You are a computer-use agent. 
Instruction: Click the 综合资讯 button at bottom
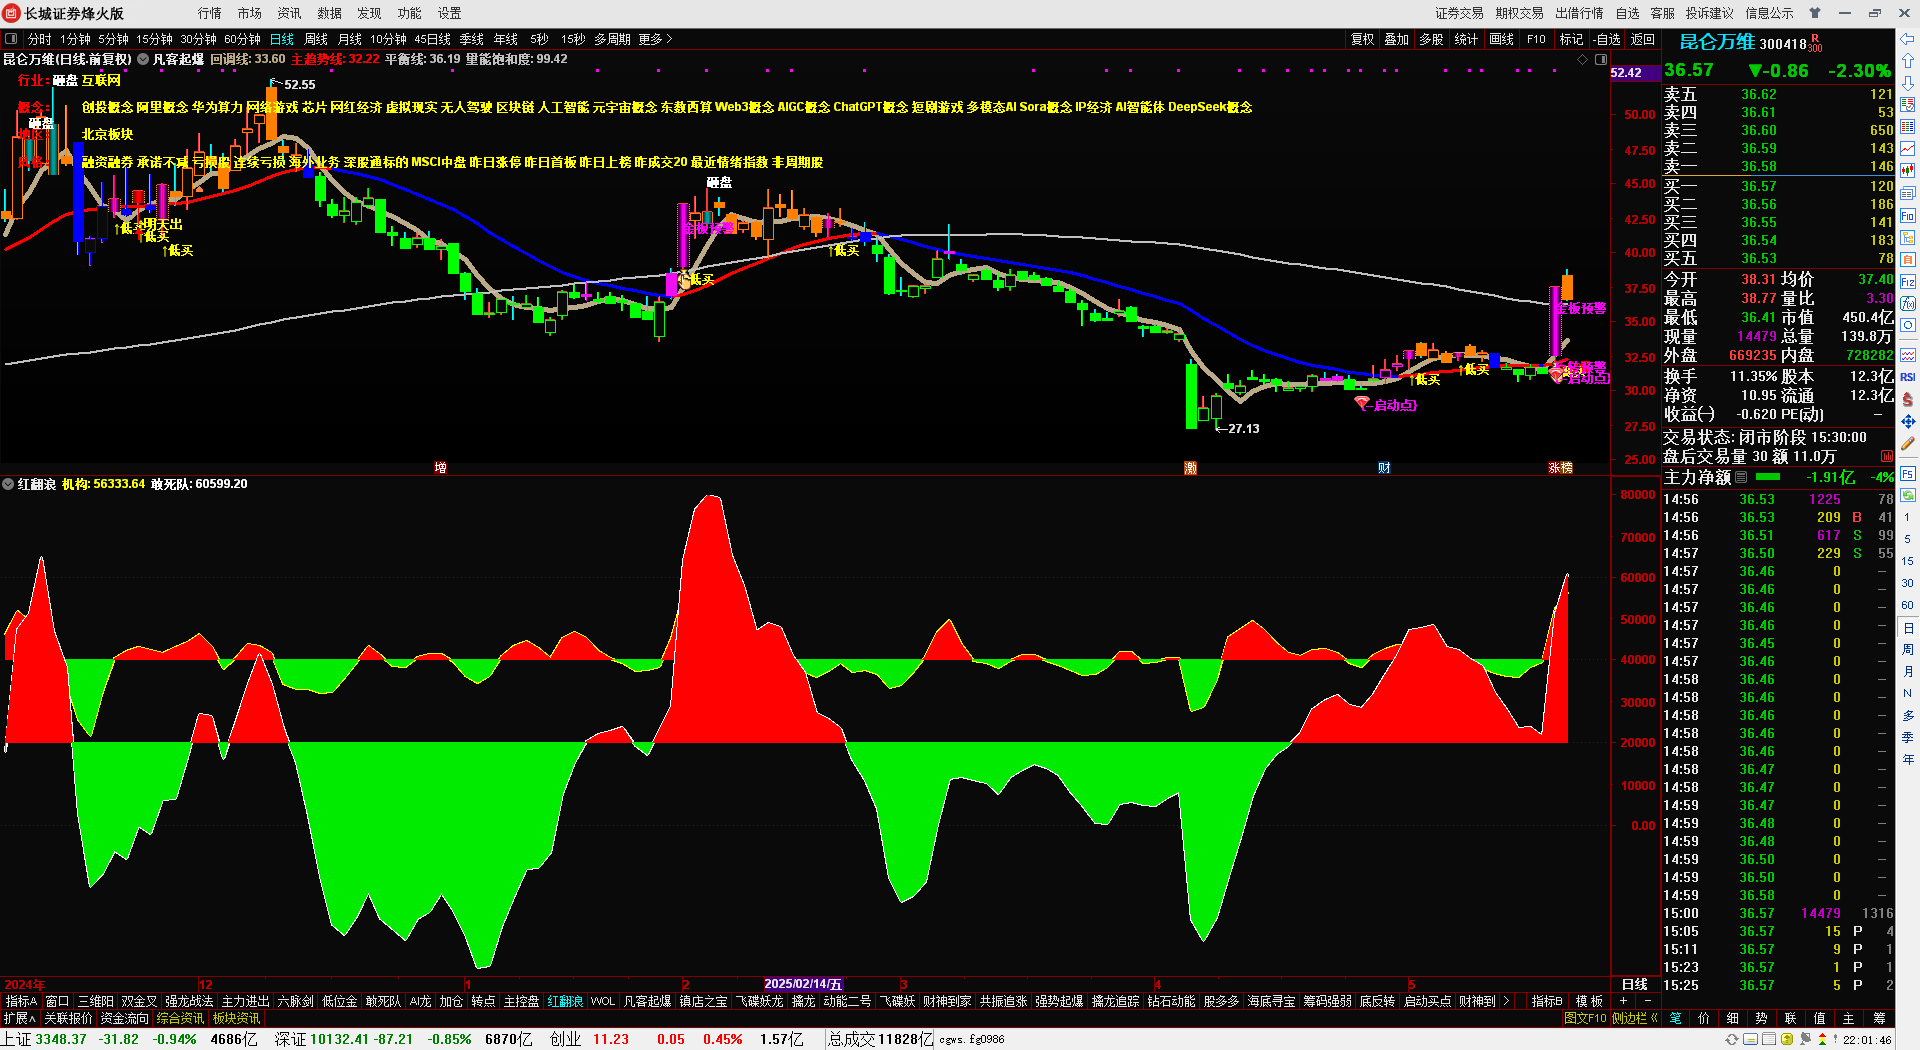pyautogui.click(x=180, y=1018)
